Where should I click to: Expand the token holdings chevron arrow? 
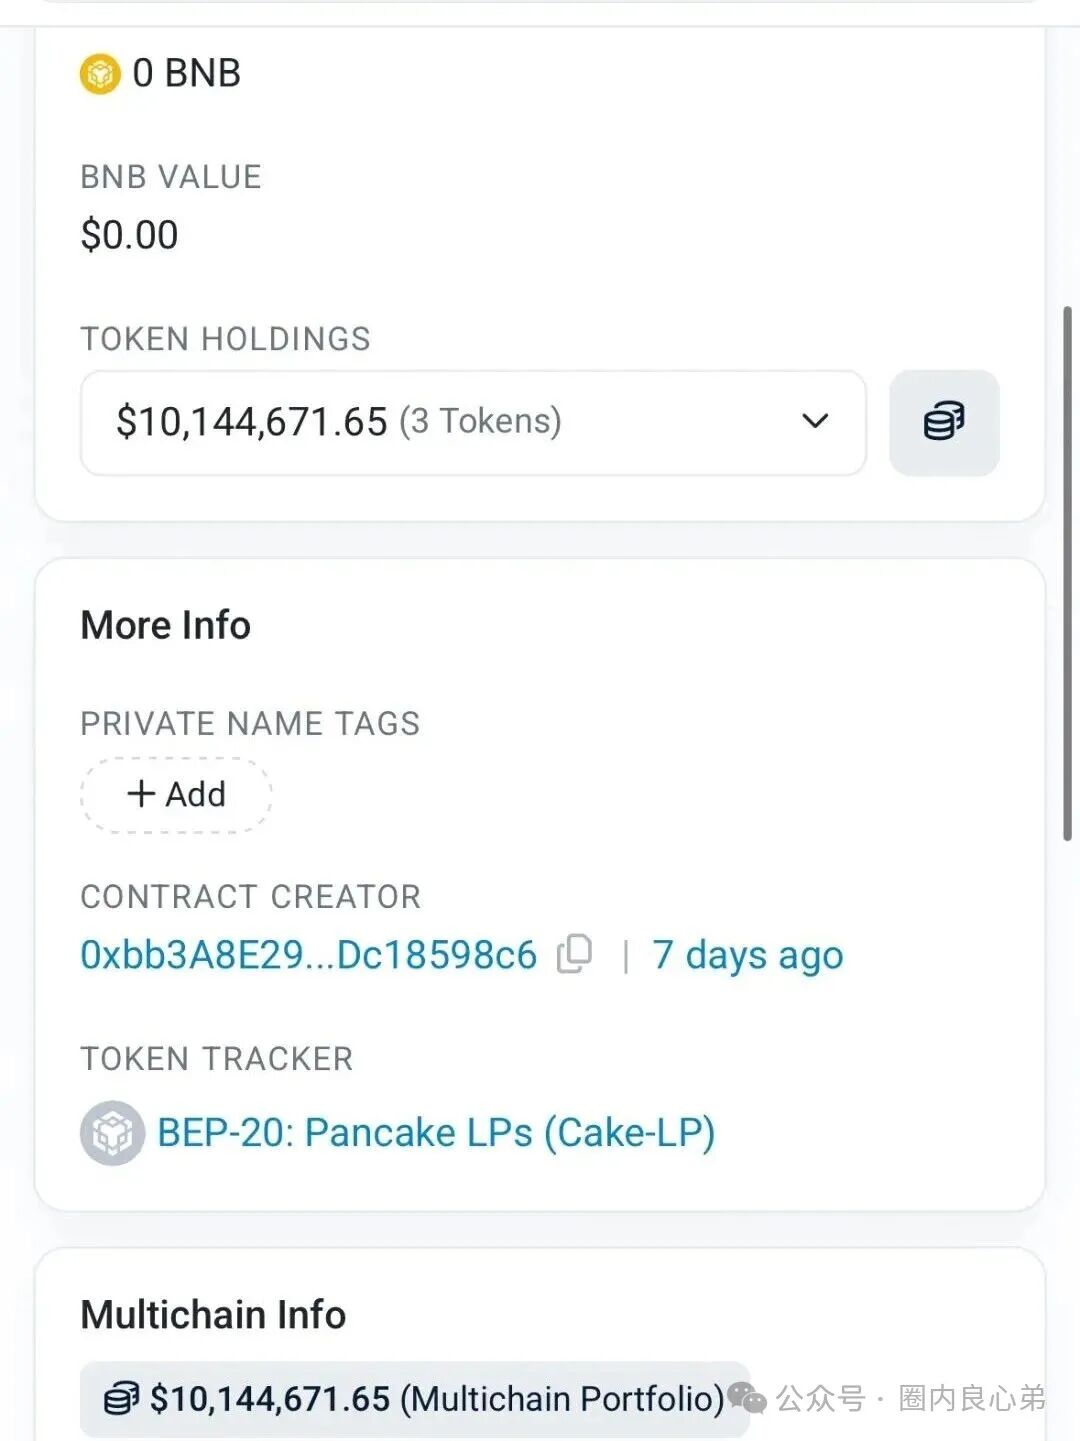tap(815, 421)
